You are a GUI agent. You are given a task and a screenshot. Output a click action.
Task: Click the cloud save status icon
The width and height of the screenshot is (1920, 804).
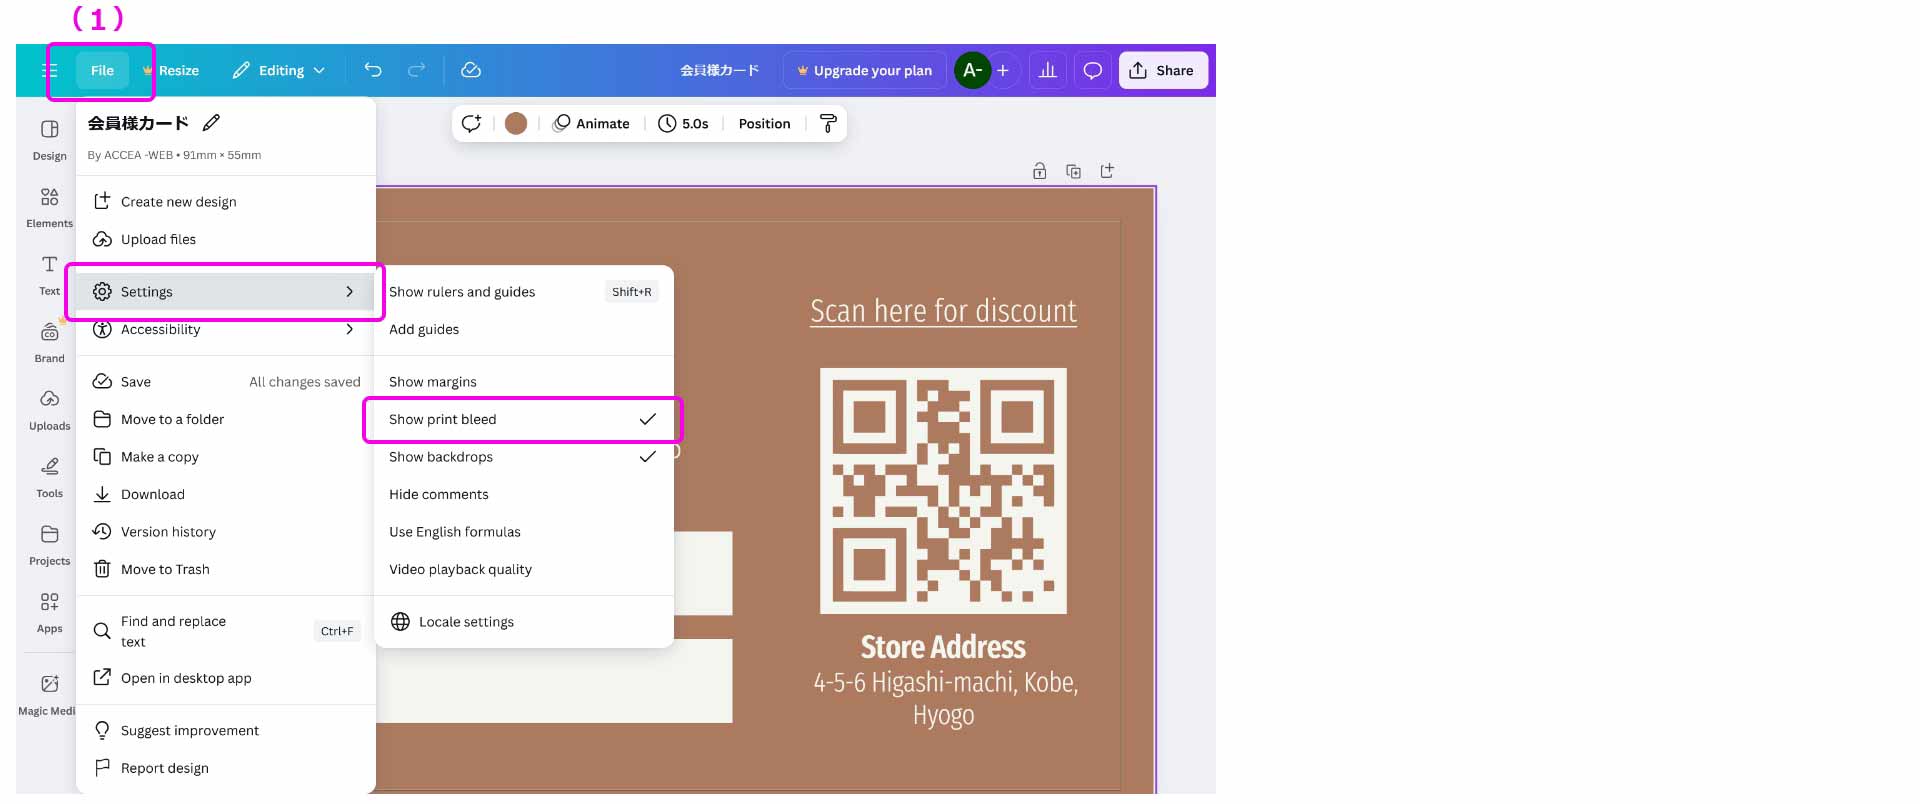[x=471, y=70]
